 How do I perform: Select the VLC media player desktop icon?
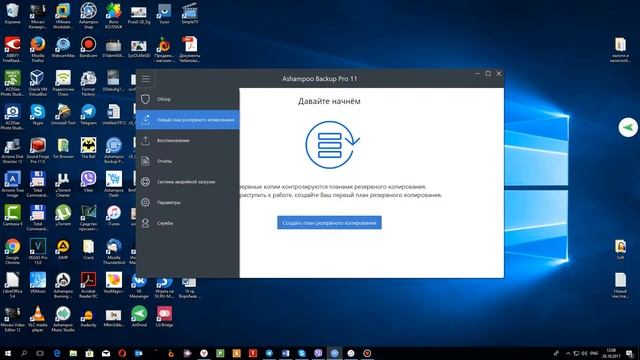pos(38,319)
